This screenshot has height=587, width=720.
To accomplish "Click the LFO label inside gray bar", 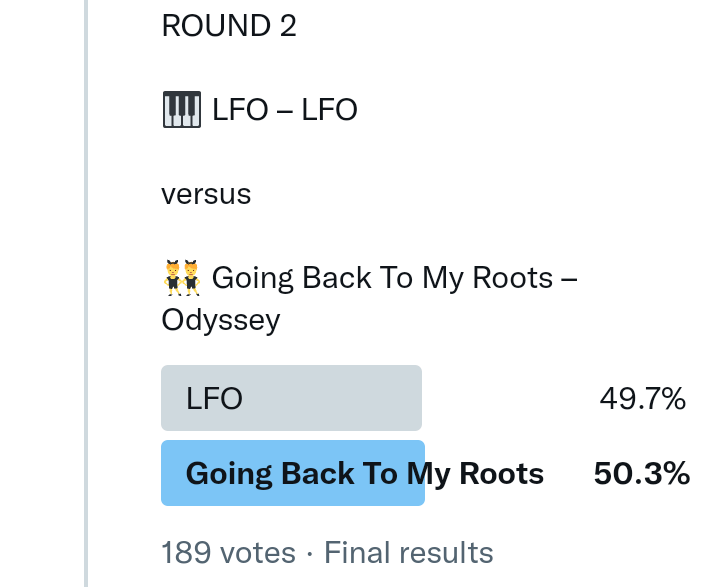I will (214, 399).
